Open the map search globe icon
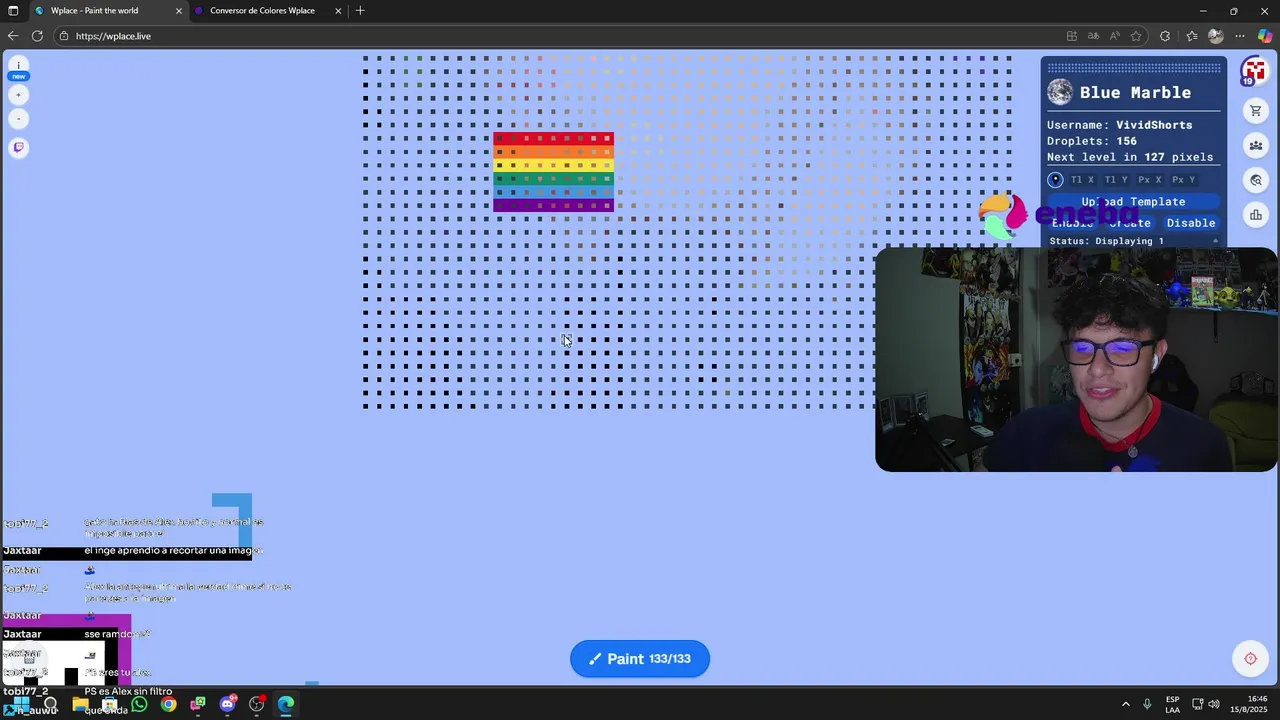 (x=1256, y=180)
